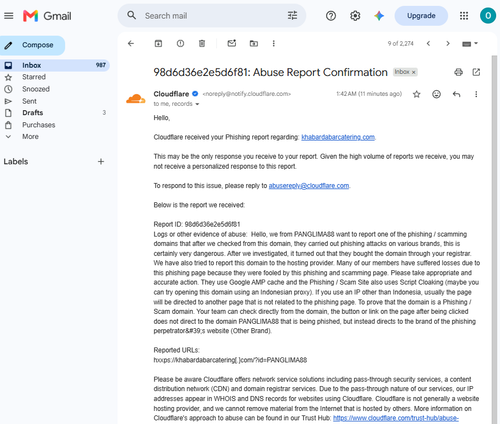Viewport: 500px width, 424px height.
Task: Click the email subject heading
Action: pos(270,72)
